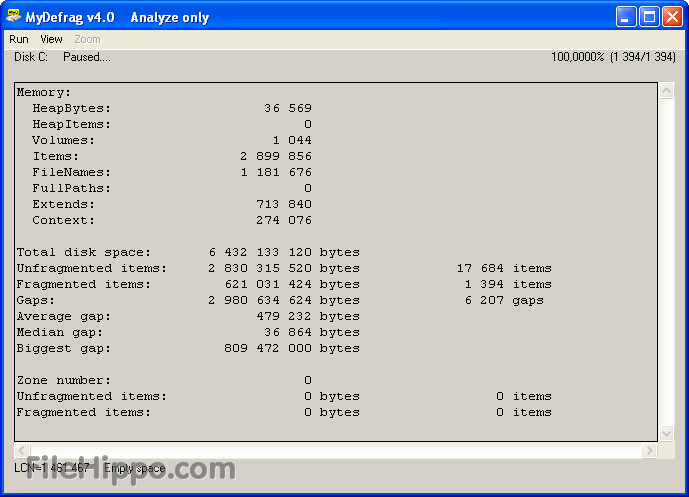Click the 'Memory:' heading in the report
The height and width of the screenshot is (497, 689).
44,92
